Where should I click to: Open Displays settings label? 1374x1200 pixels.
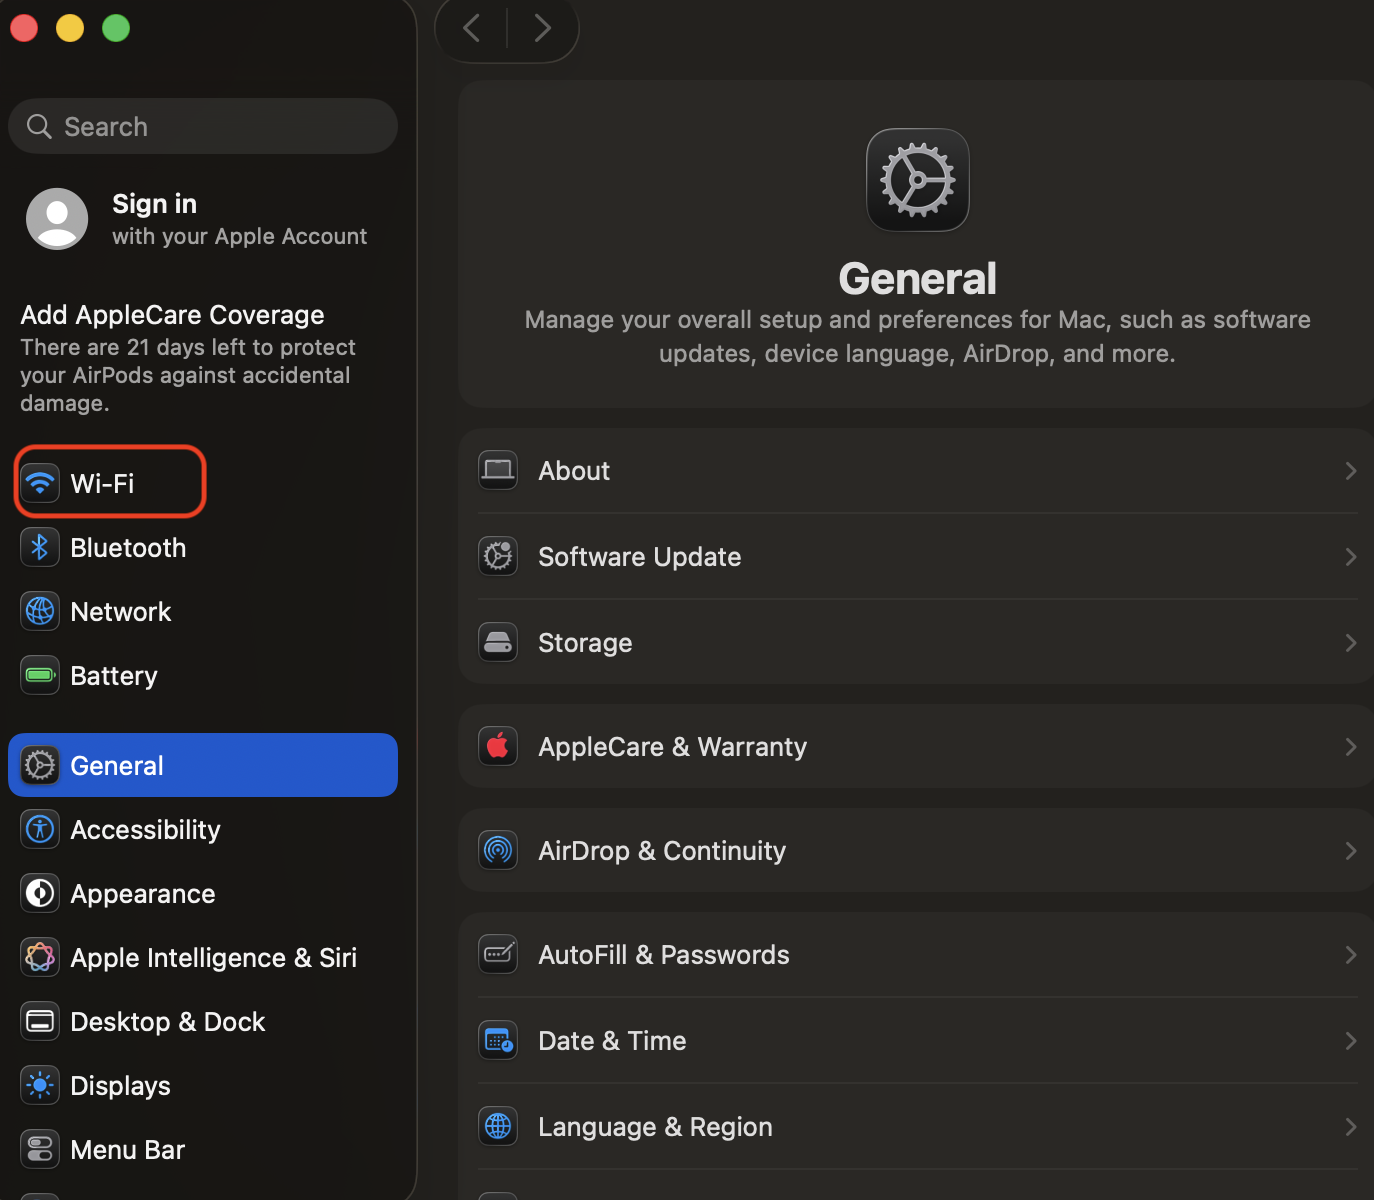click(120, 1086)
